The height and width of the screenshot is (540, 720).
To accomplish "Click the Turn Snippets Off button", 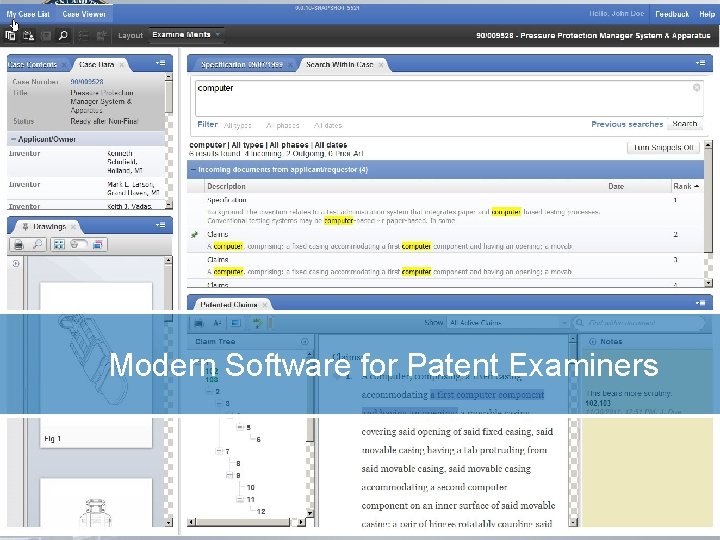I will 663,147.
